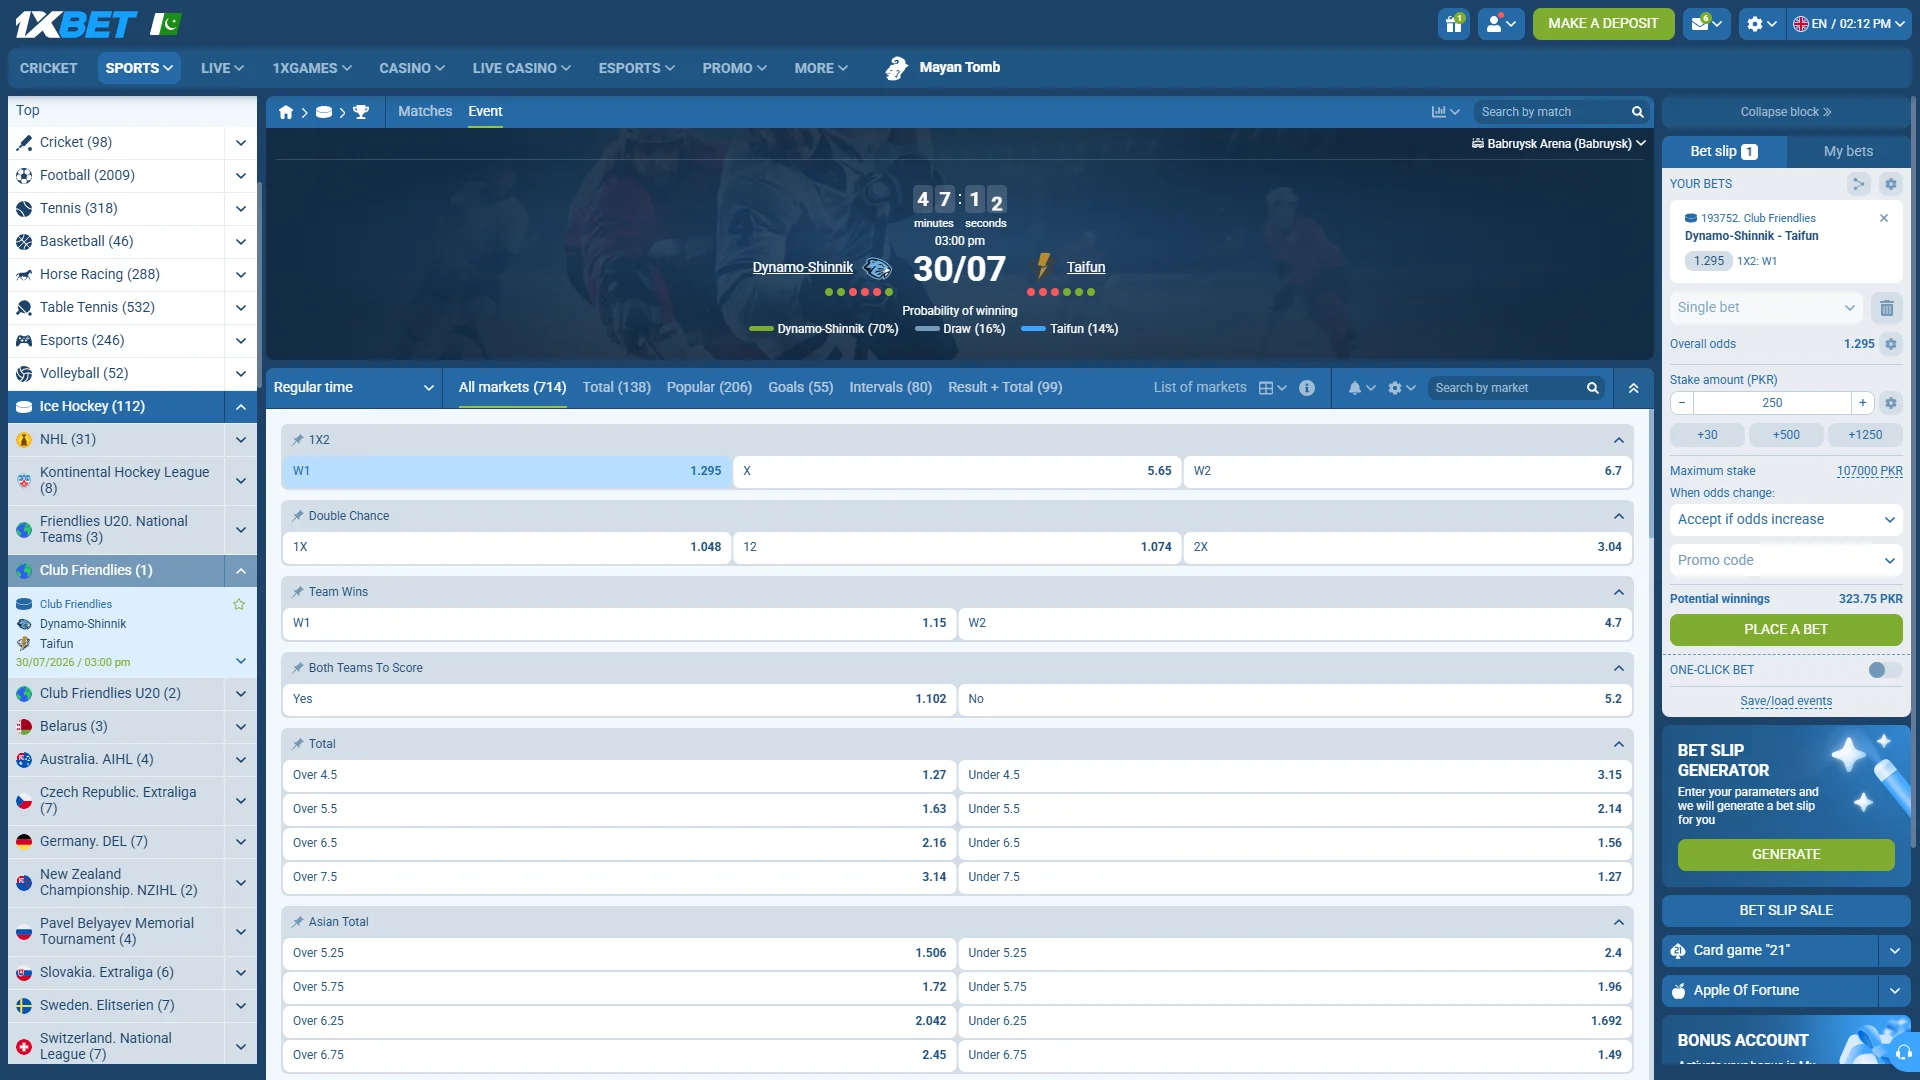This screenshot has height=1080, width=1920.
Task: Clear the bet slip trash icon
Action: (x=1887, y=308)
